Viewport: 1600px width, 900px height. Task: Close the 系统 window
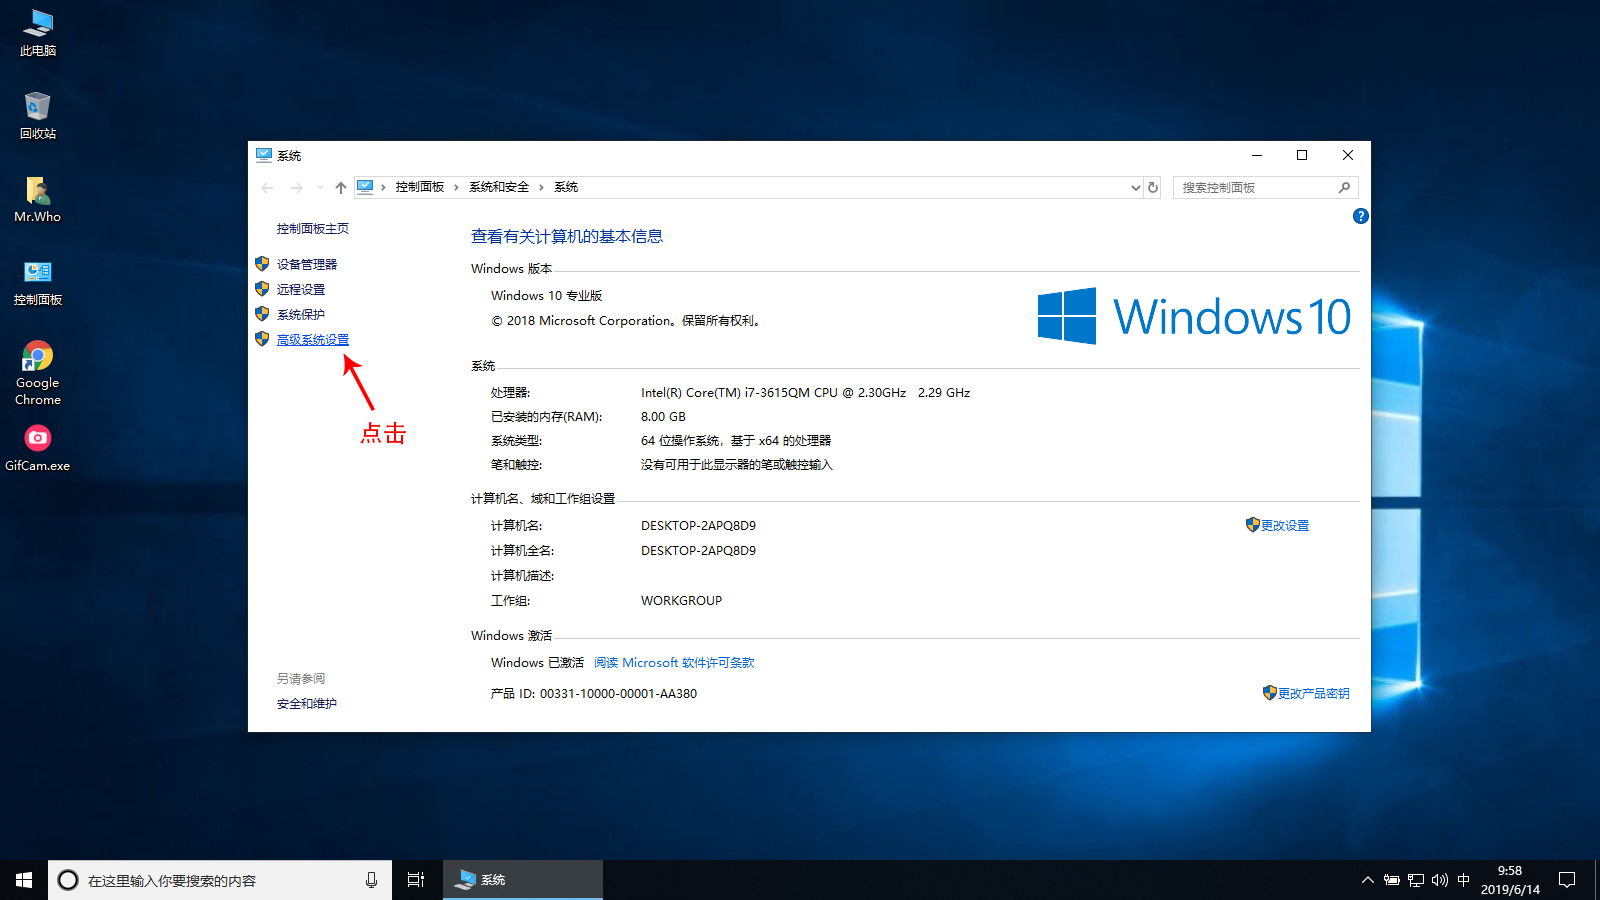[1348, 155]
